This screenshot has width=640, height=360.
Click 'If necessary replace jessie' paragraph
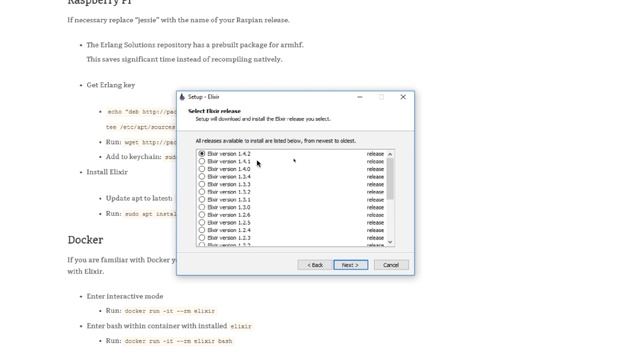(x=179, y=20)
